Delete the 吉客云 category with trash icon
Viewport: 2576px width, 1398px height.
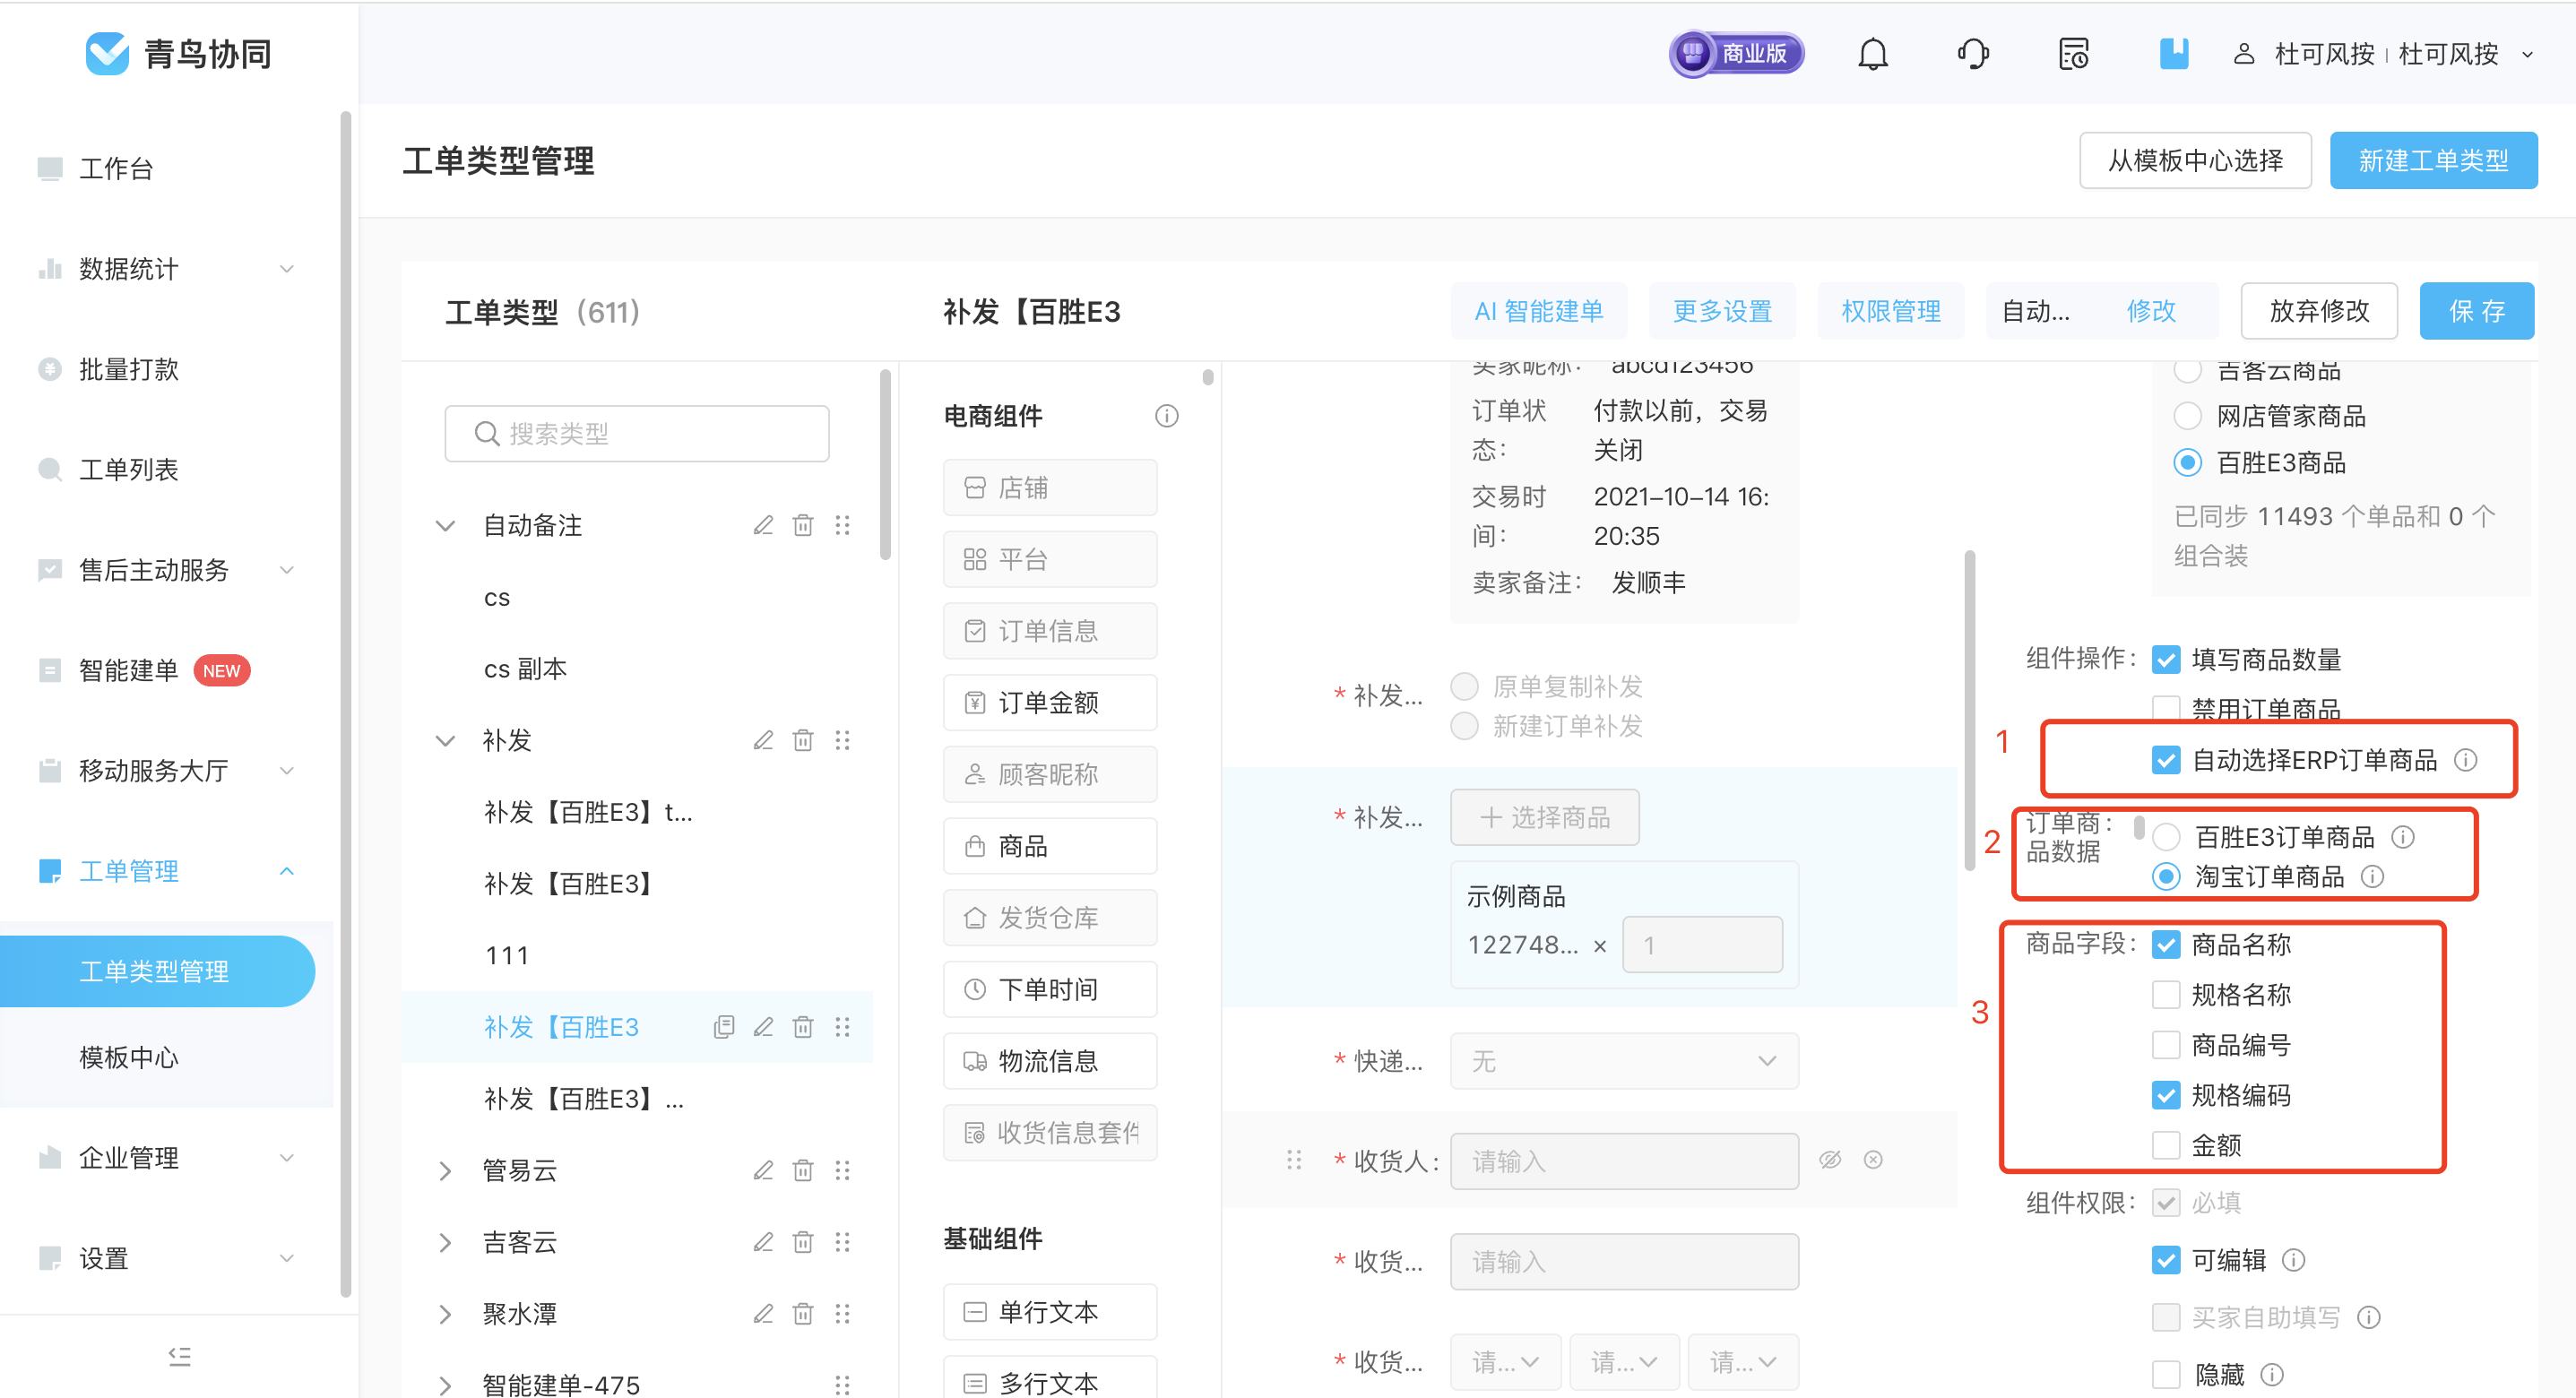[803, 1242]
